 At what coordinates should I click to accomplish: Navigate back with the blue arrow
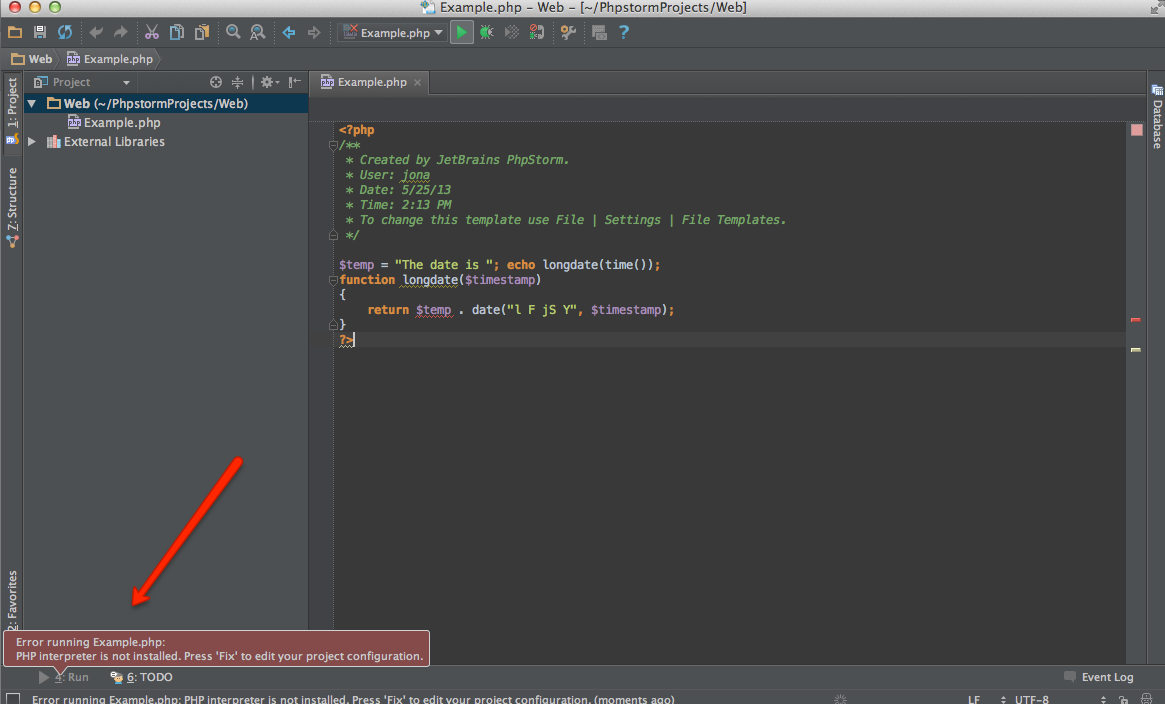289,33
